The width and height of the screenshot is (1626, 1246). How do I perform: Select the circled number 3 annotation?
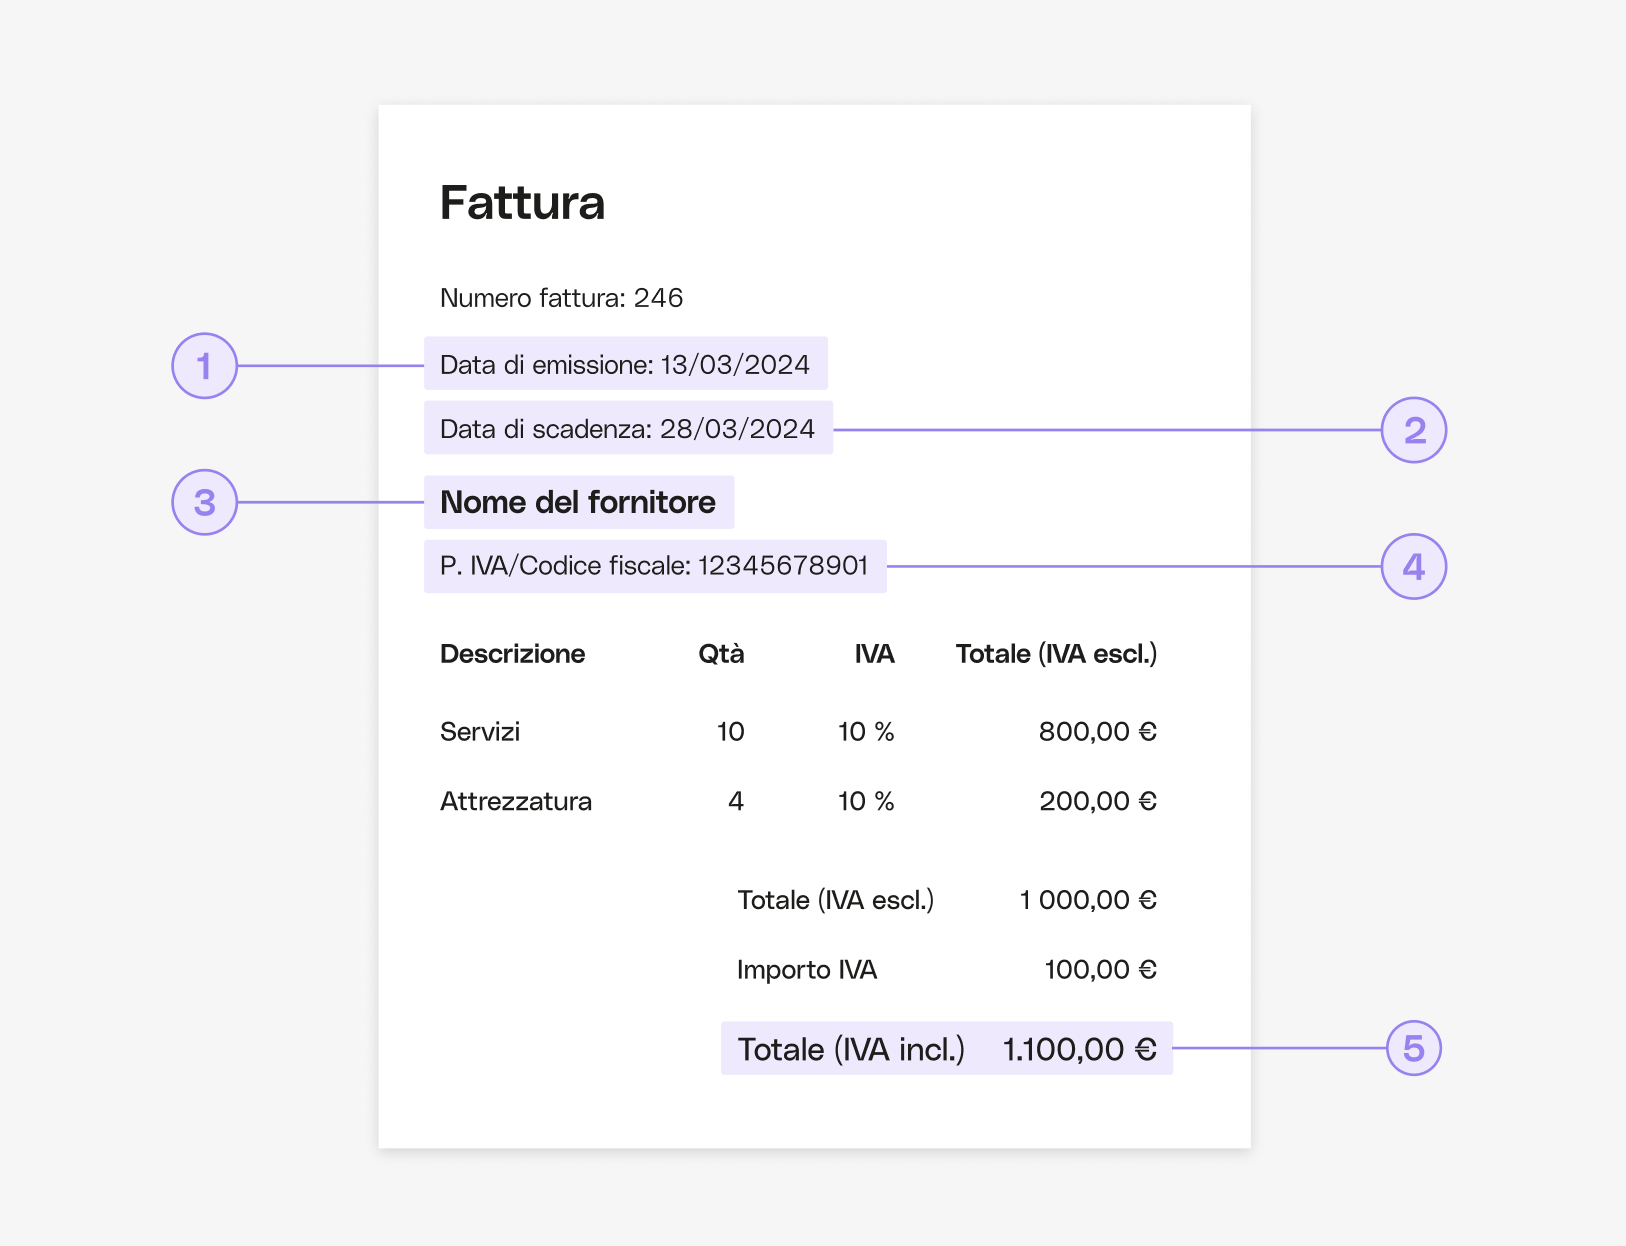[204, 502]
